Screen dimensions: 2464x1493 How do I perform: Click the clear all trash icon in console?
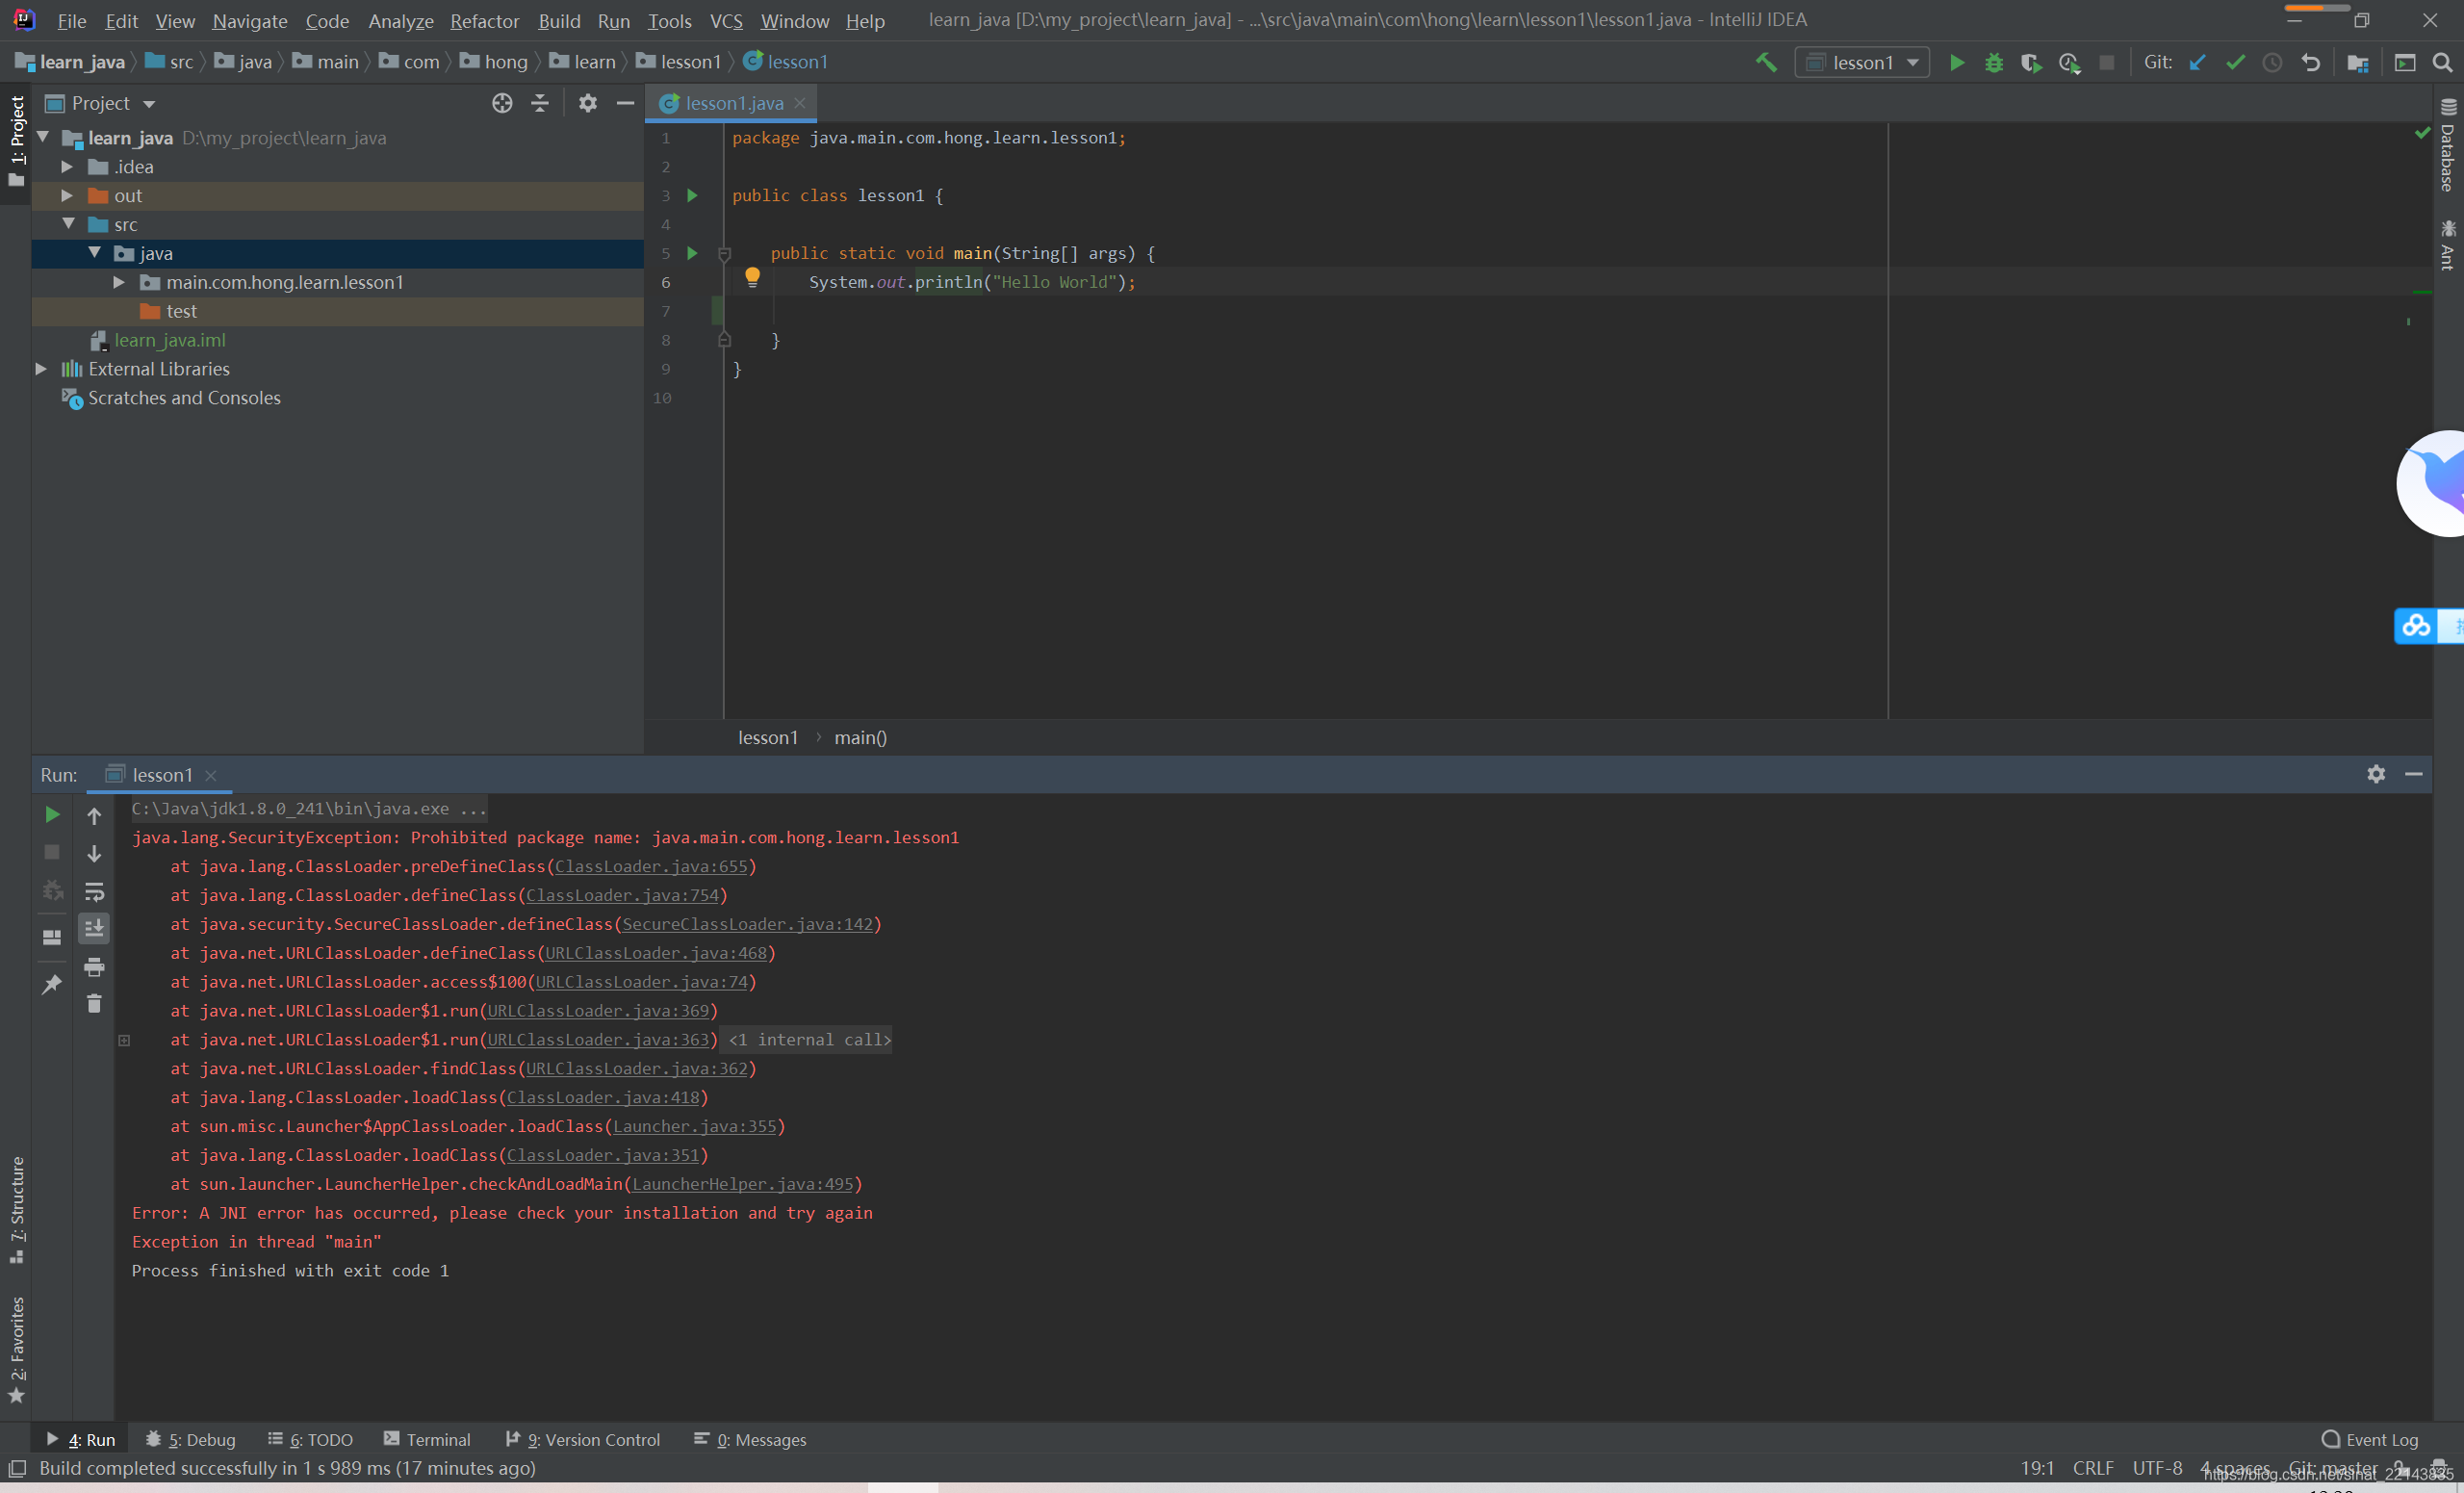94,1003
